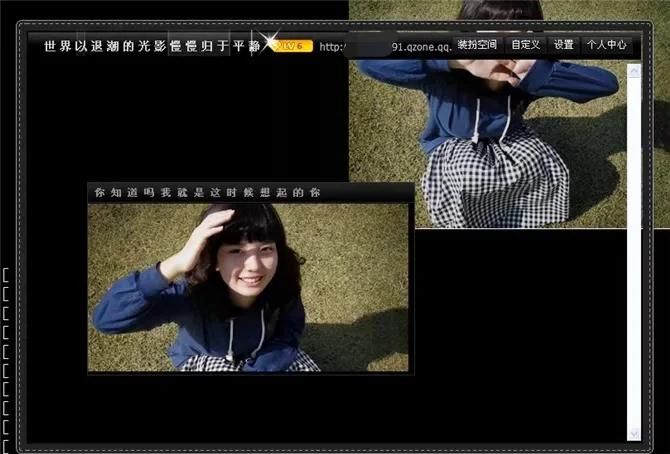The image size is (670, 454).
Task: Click the white vertical scrollbar track
Action: coord(634,252)
